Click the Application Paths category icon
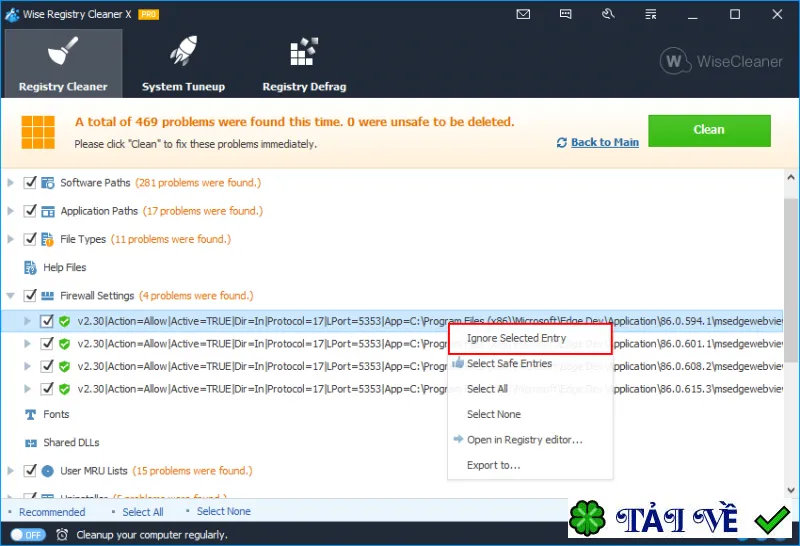The image size is (800, 546). click(x=47, y=211)
